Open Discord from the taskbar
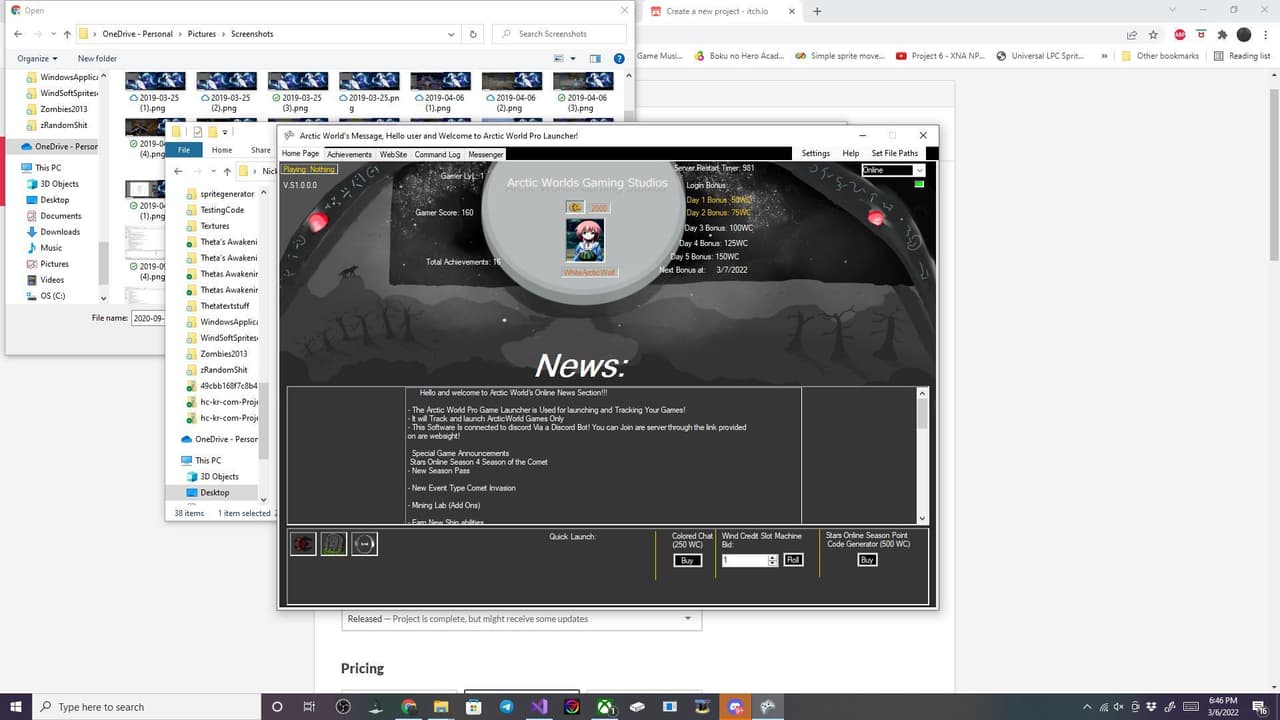1280x720 pixels. [736, 707]
